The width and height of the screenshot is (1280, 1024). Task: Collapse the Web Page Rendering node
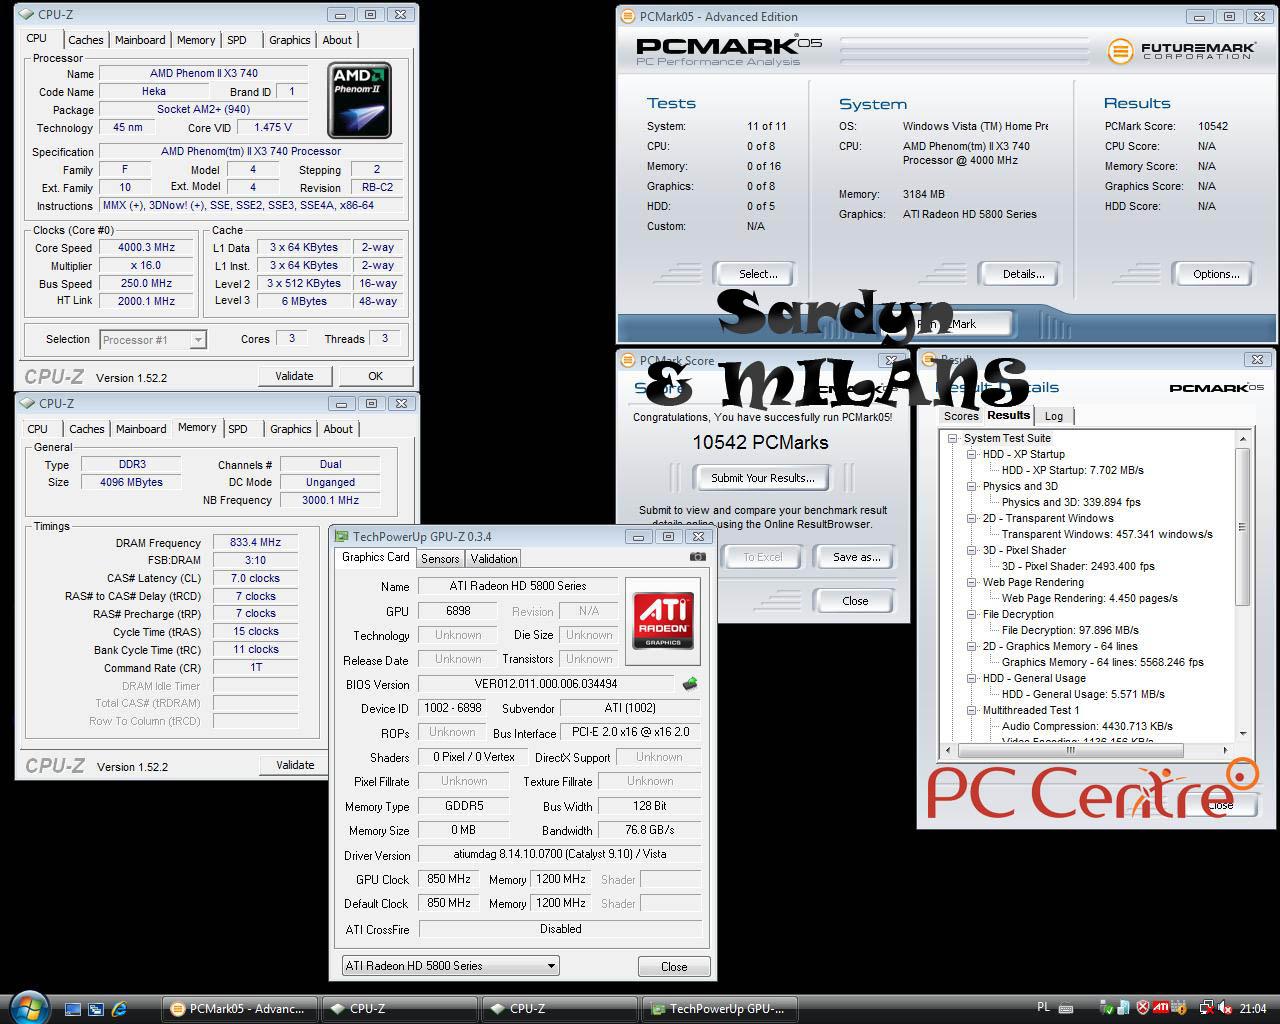tap(971, 582)
